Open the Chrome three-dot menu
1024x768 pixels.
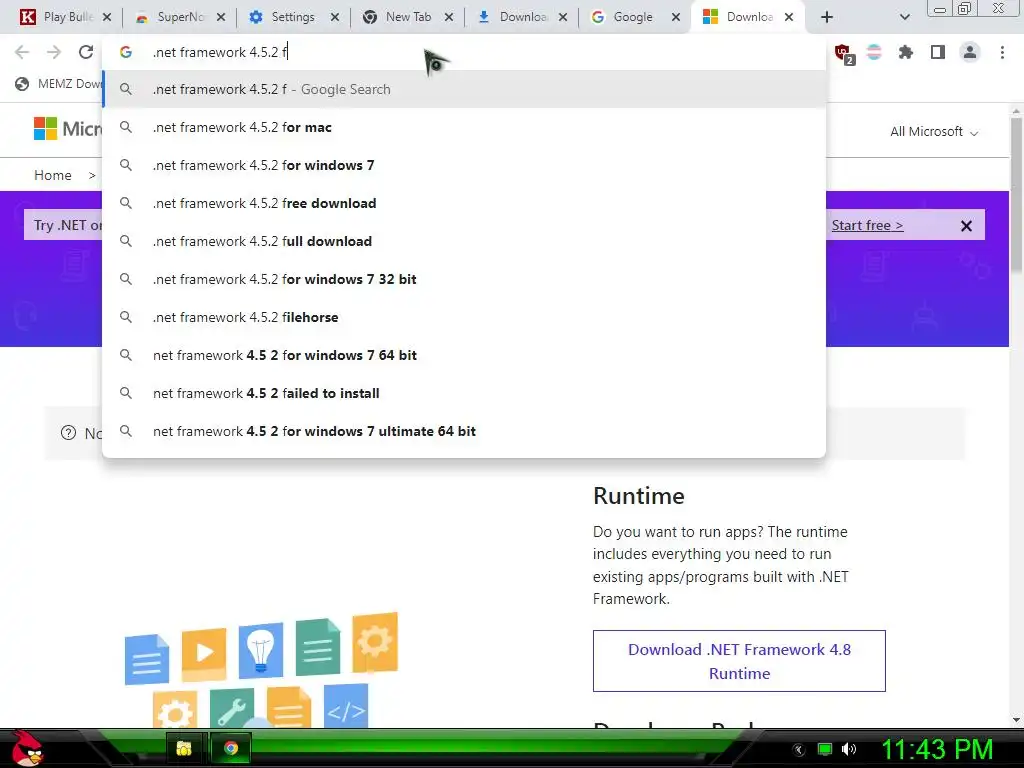[x=1002, y=52]
